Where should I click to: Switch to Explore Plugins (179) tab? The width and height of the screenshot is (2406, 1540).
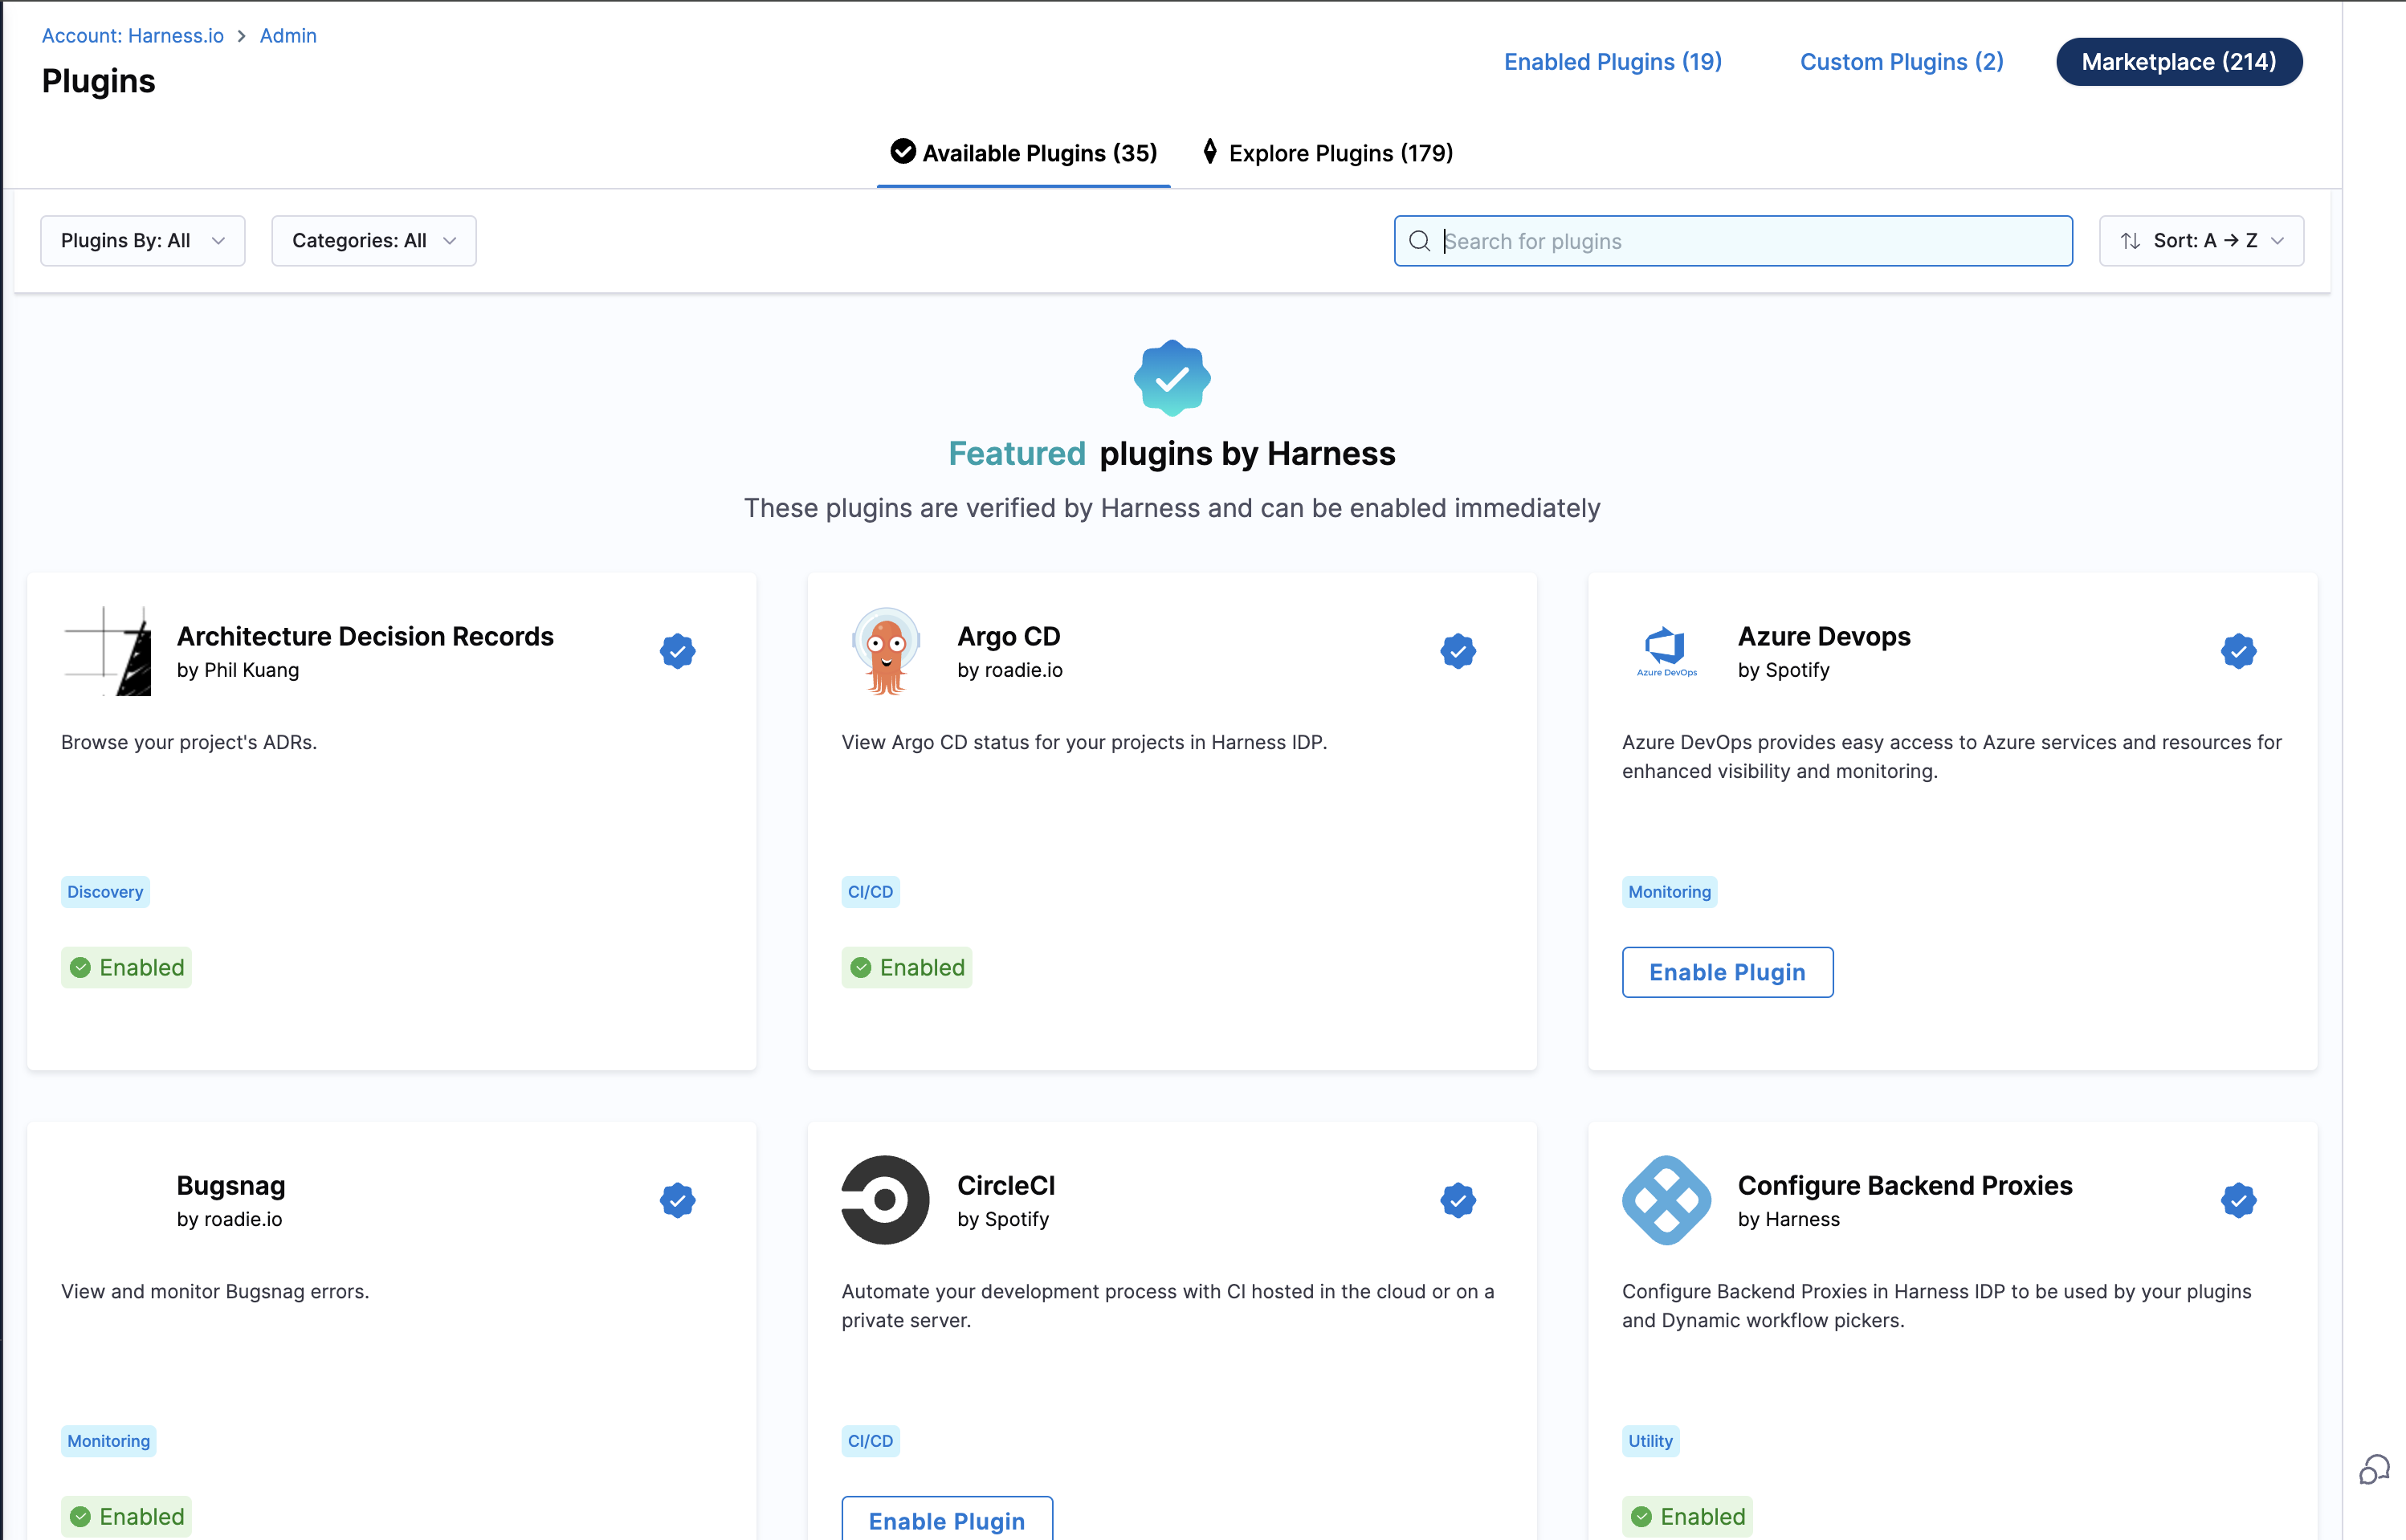1327,153
